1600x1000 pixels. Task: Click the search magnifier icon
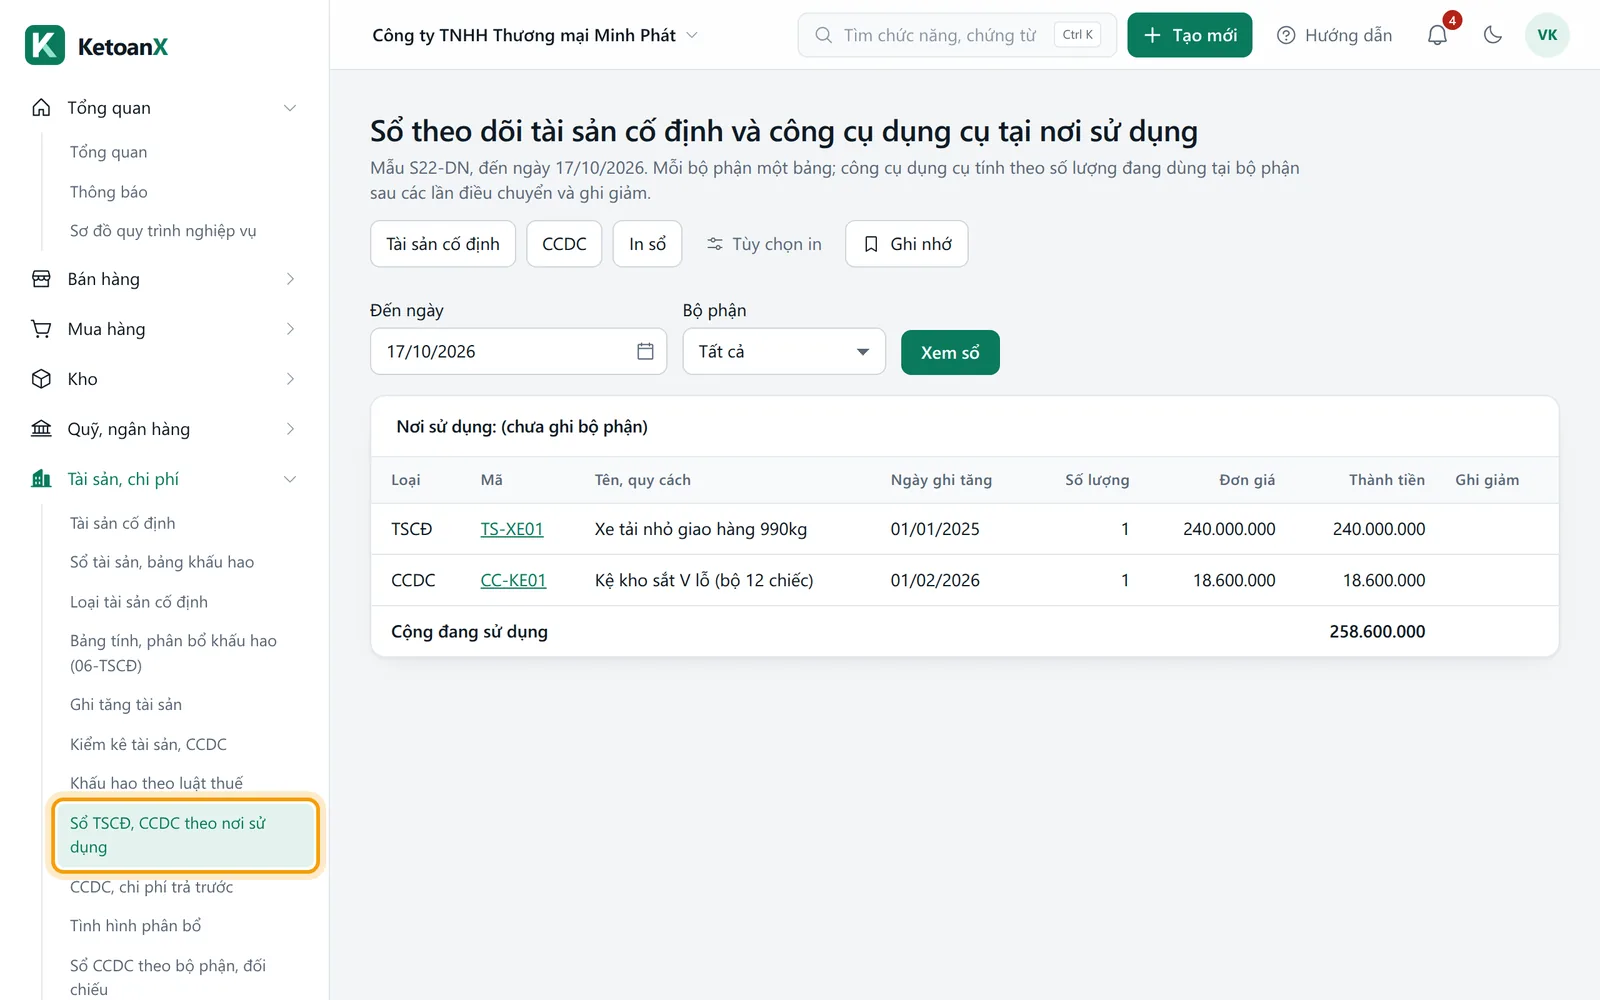click(x=823, y=35)
